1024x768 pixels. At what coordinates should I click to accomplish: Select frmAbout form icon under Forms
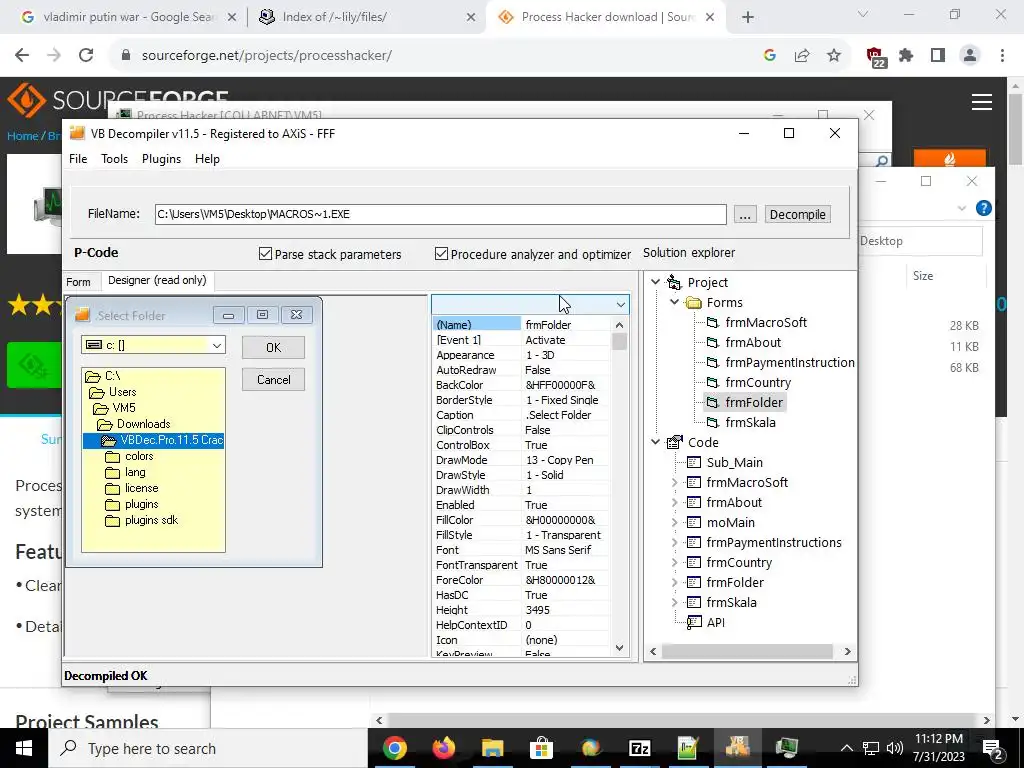pyautogui.click(x=712, y=343)
